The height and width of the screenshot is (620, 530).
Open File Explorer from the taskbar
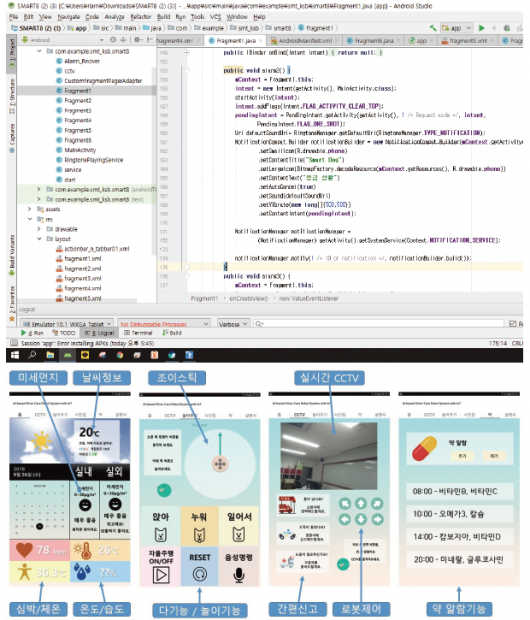pyautogui.click(x=50, y=355)
